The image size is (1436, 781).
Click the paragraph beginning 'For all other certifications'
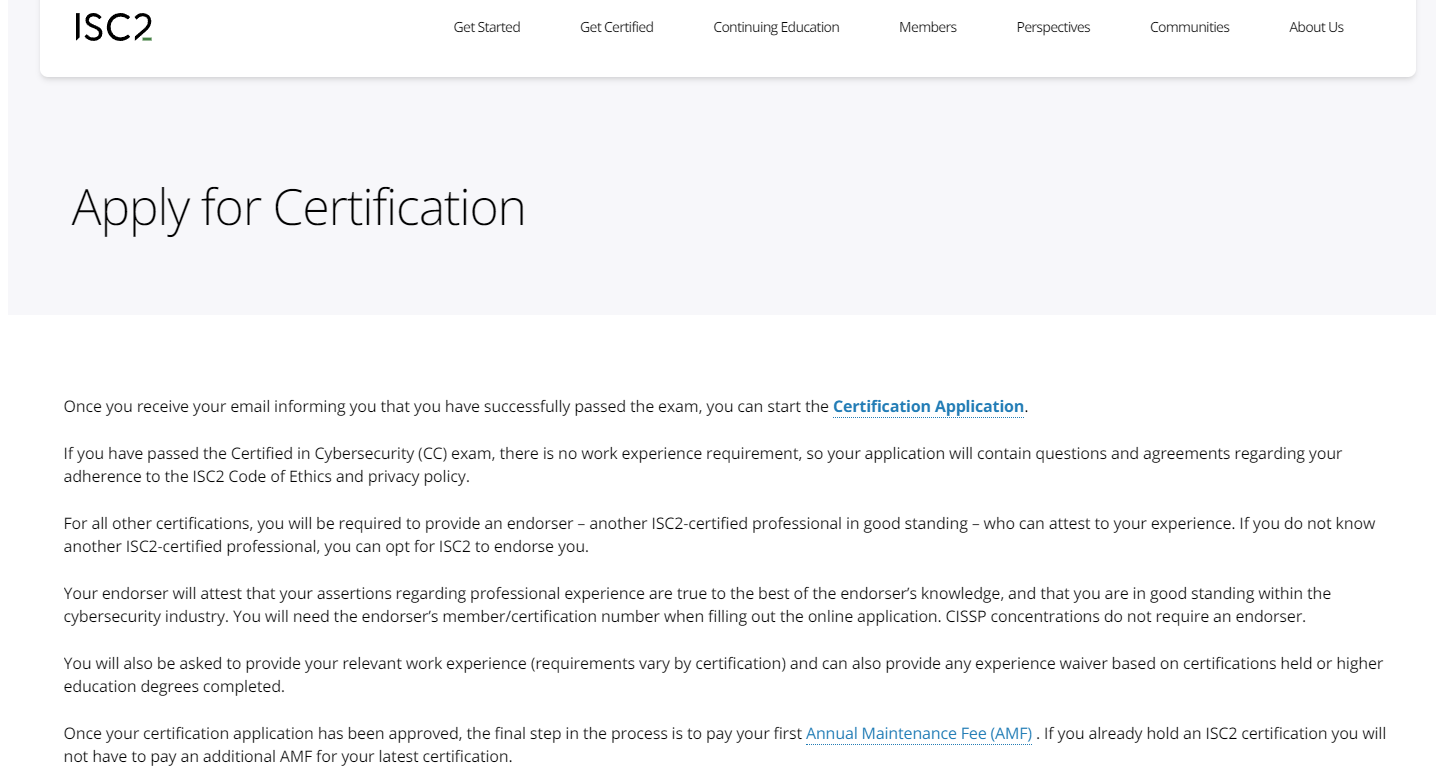click(x=719, y=535)
